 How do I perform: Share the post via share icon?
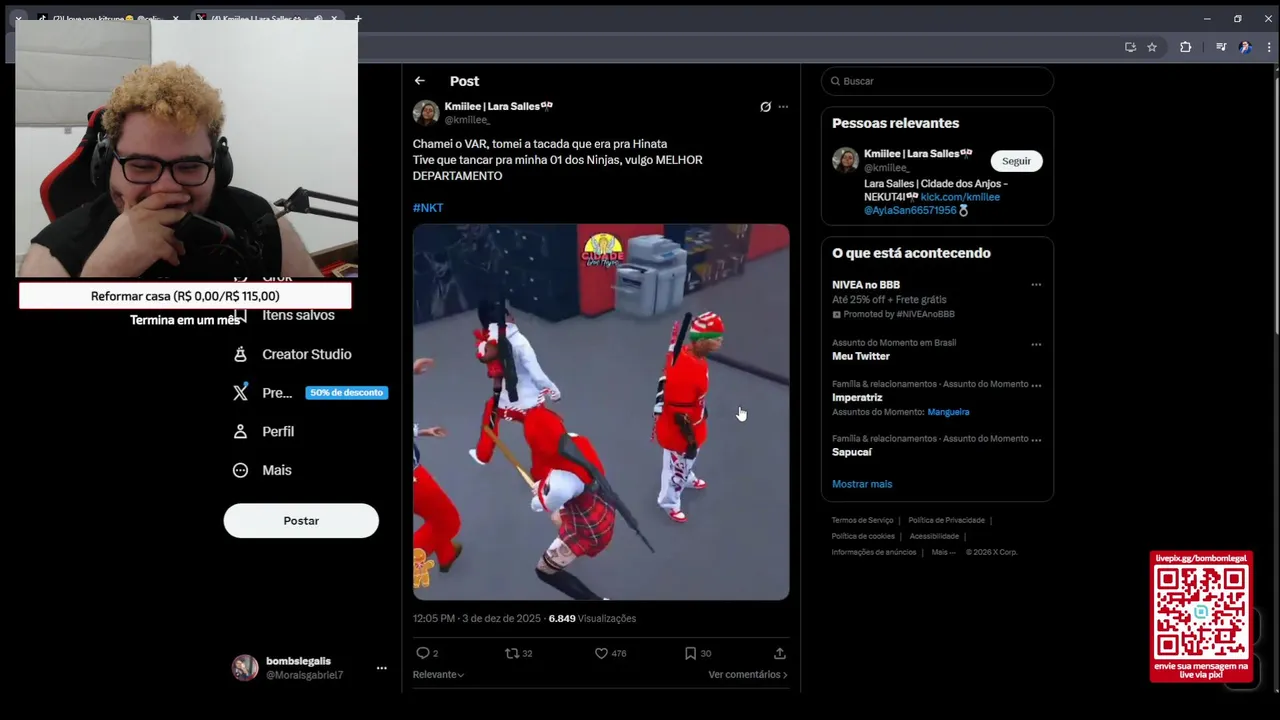coord(780,653)
